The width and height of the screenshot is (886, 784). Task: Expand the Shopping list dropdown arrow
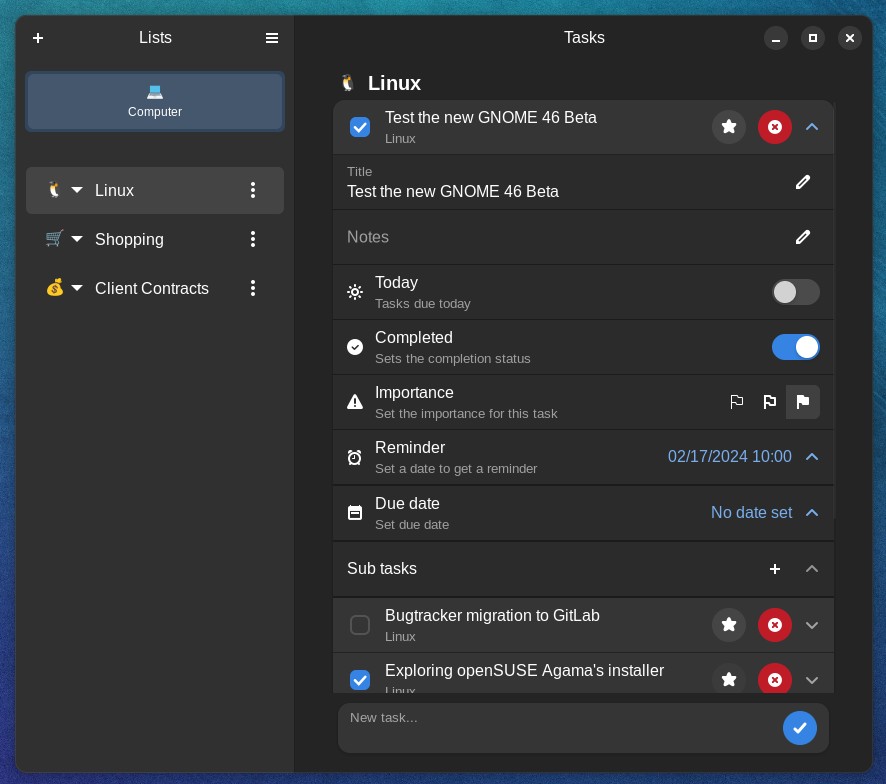(77, 239)
